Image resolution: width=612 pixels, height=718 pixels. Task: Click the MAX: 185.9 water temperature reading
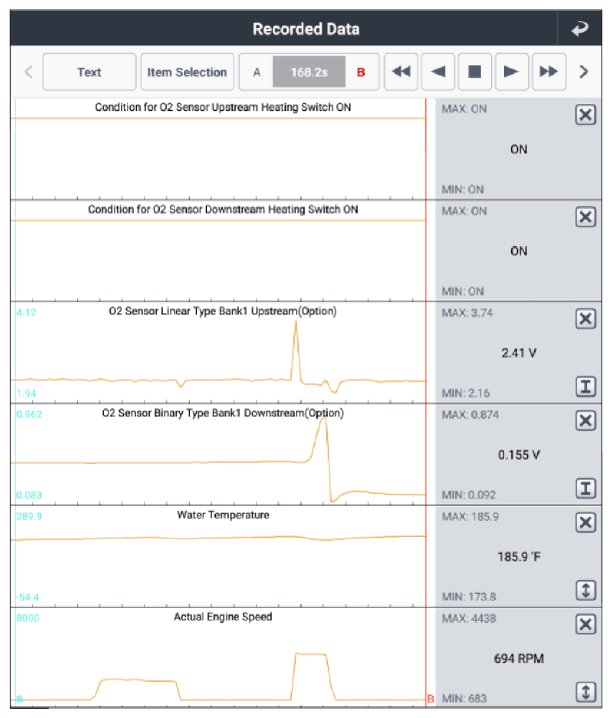pos(470,517)
